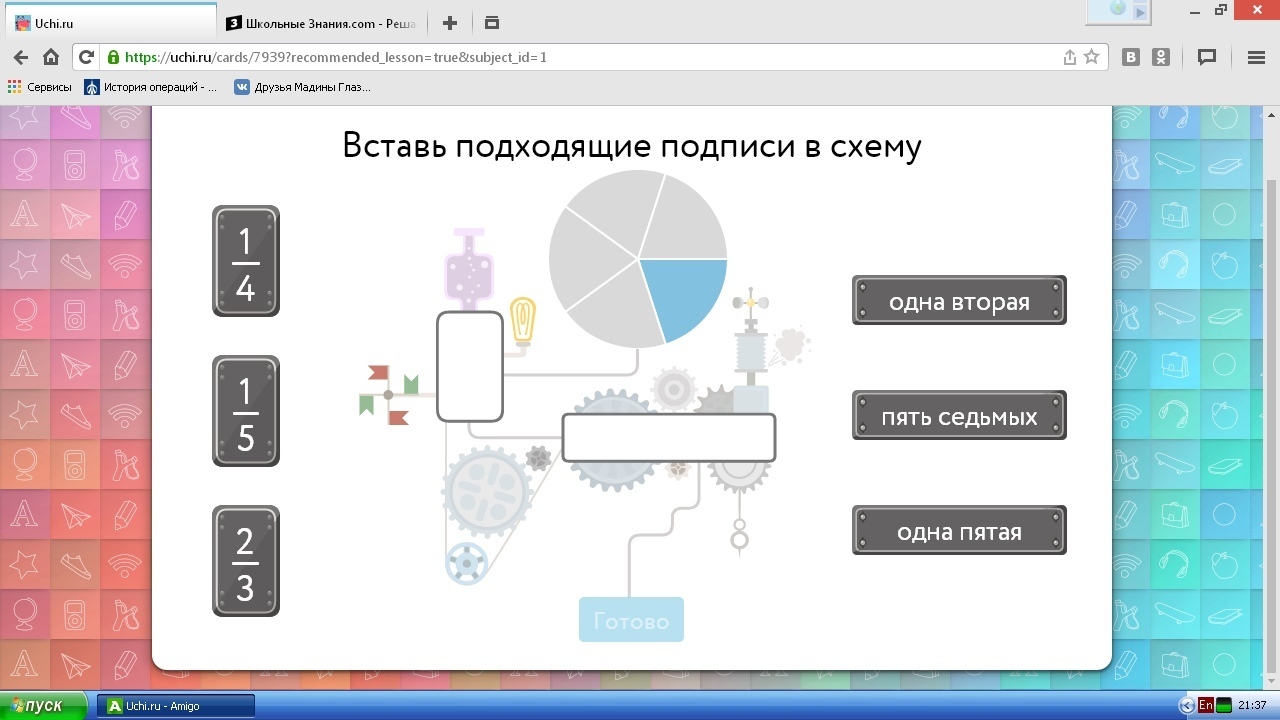This screenshot has width=1280, height=720.
Task: Click the browser back arrow
Action: coord(21,57)
